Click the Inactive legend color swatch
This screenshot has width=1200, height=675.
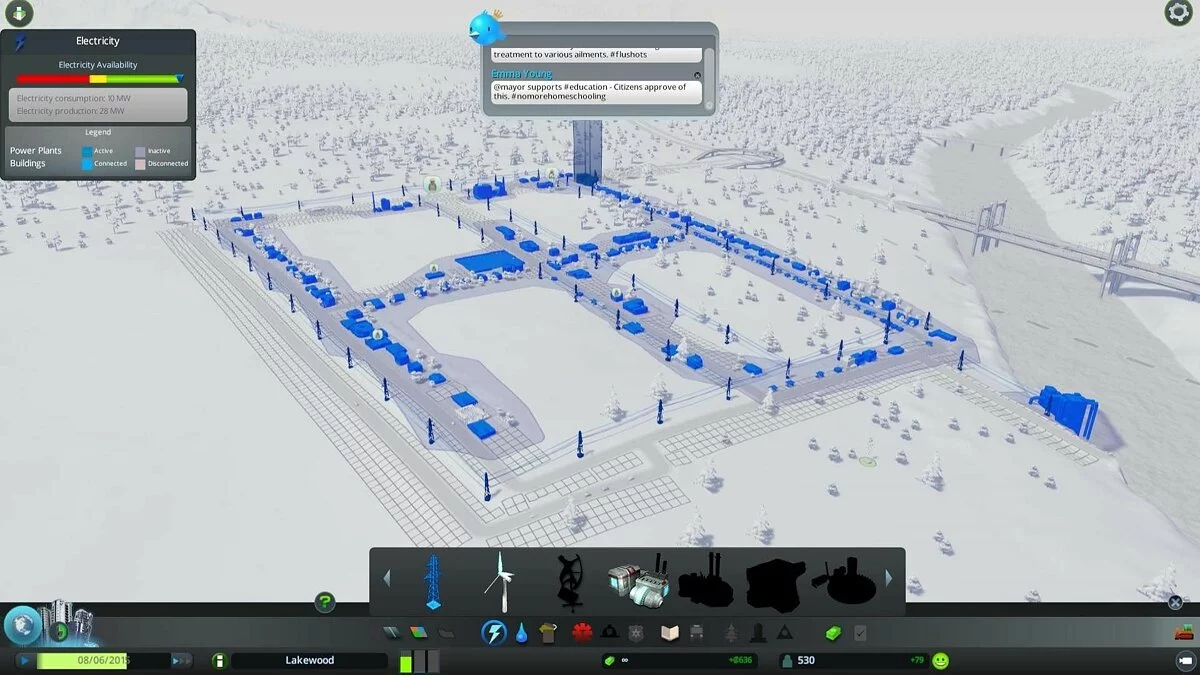pyautogui.click(x=140, y=151)
